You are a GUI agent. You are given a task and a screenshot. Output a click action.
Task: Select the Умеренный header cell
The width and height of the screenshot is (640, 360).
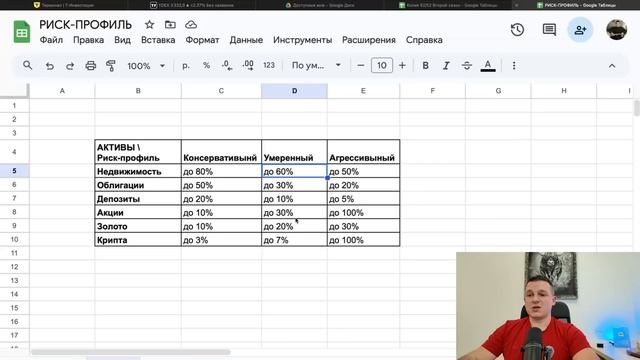click(294, 152)
